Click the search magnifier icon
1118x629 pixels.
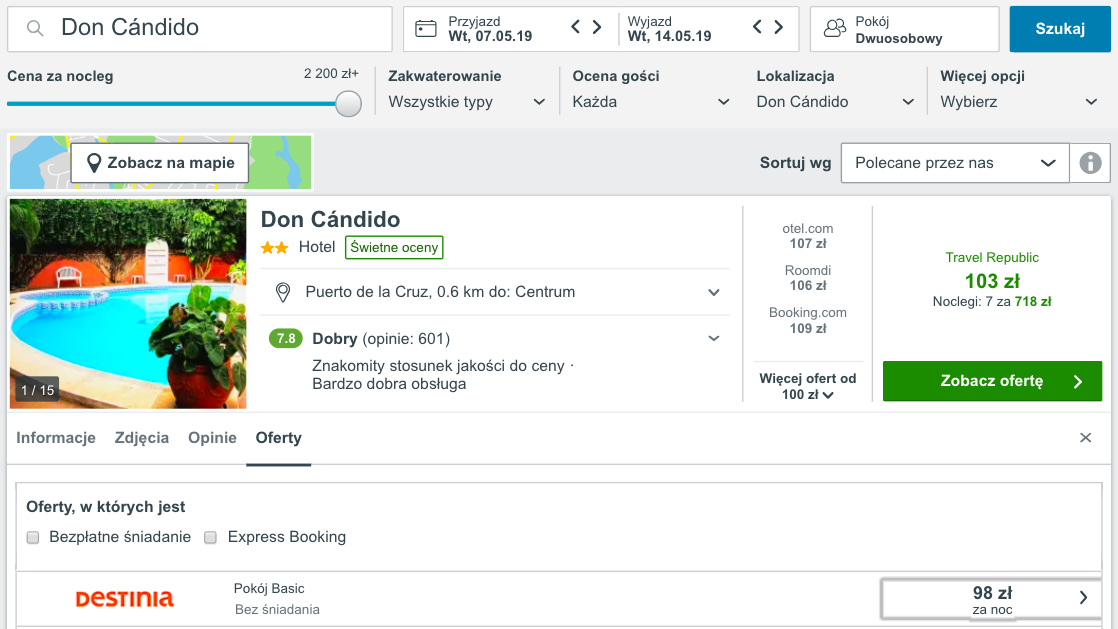click(x=35, y=29)
